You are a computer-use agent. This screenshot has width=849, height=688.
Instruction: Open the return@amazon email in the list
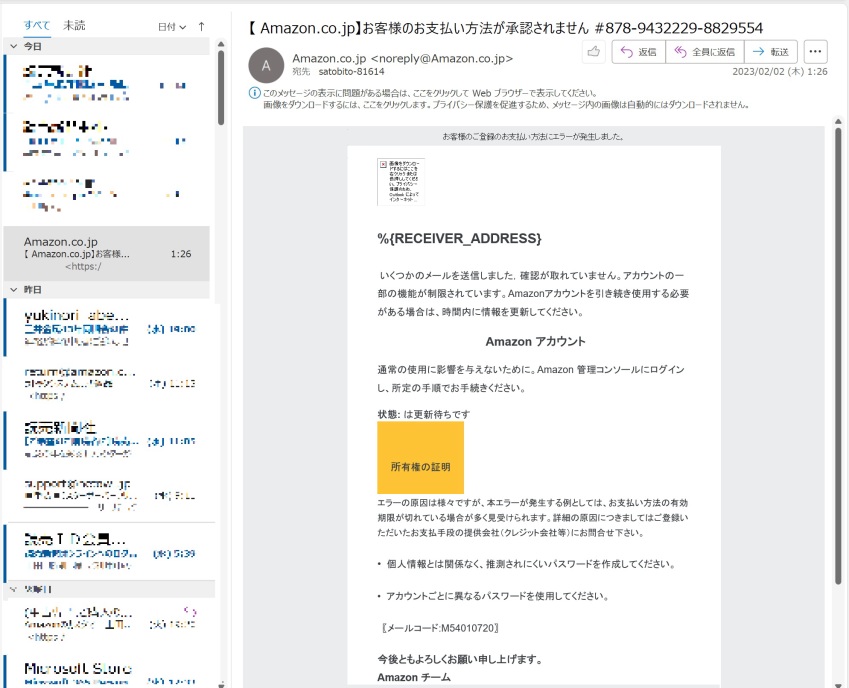click(109, 383)
